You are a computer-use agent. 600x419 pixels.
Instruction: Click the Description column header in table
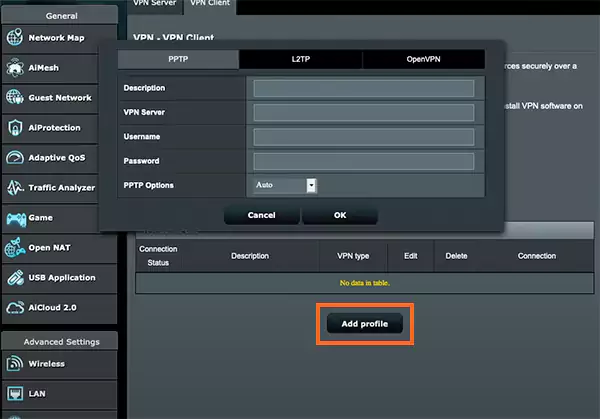(x=250, y=256)
